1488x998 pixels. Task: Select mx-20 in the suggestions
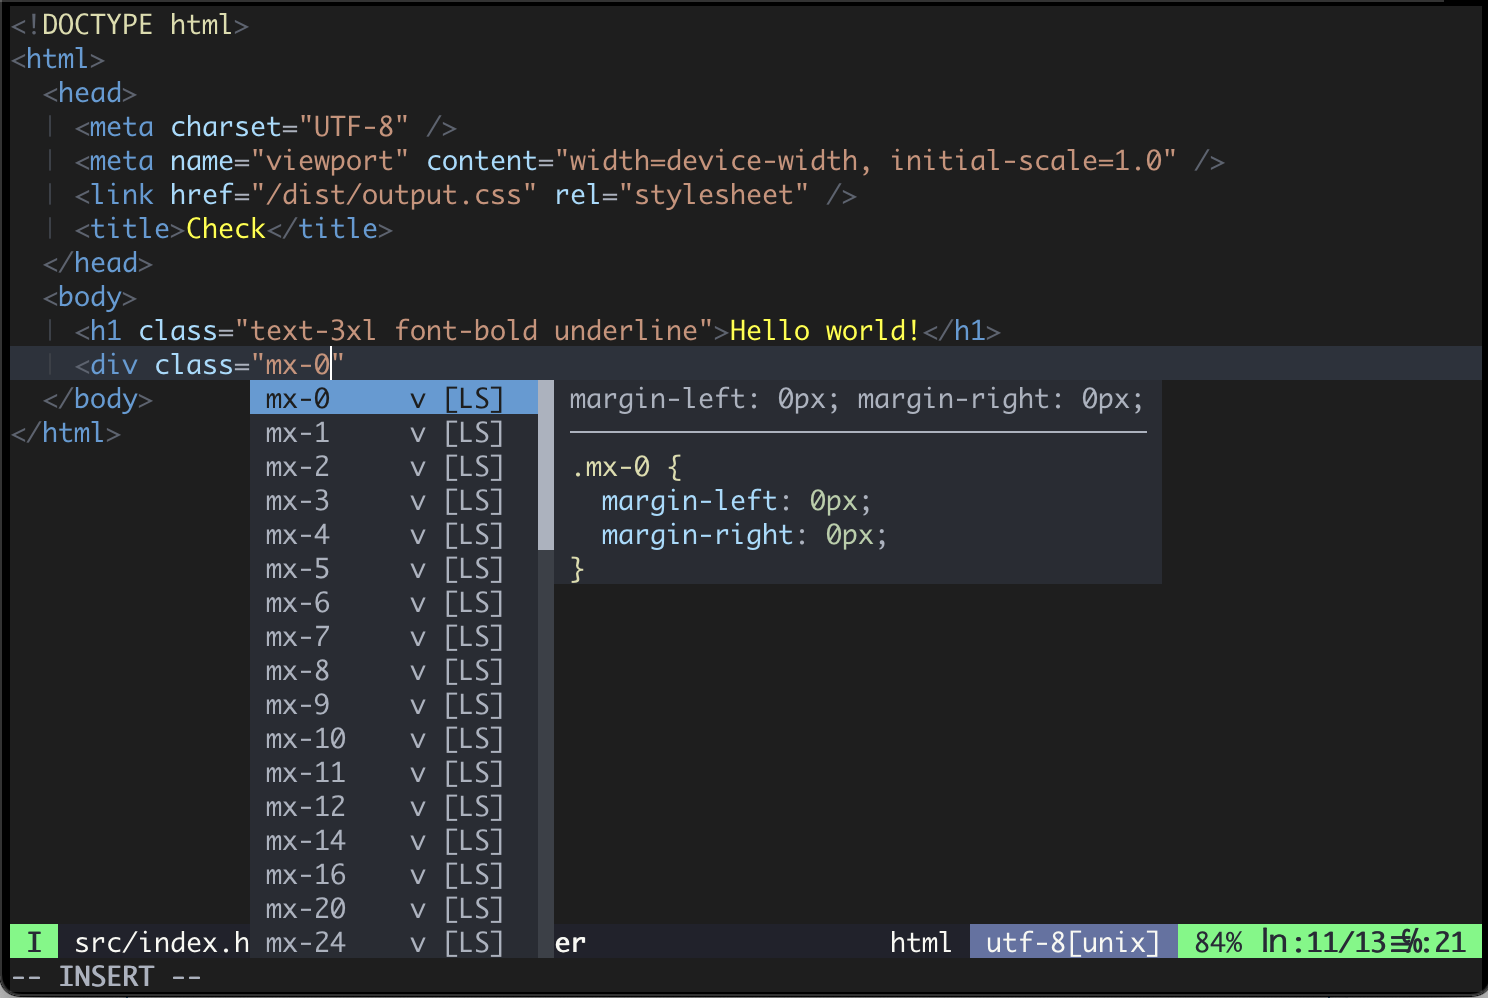click(394, 909)
